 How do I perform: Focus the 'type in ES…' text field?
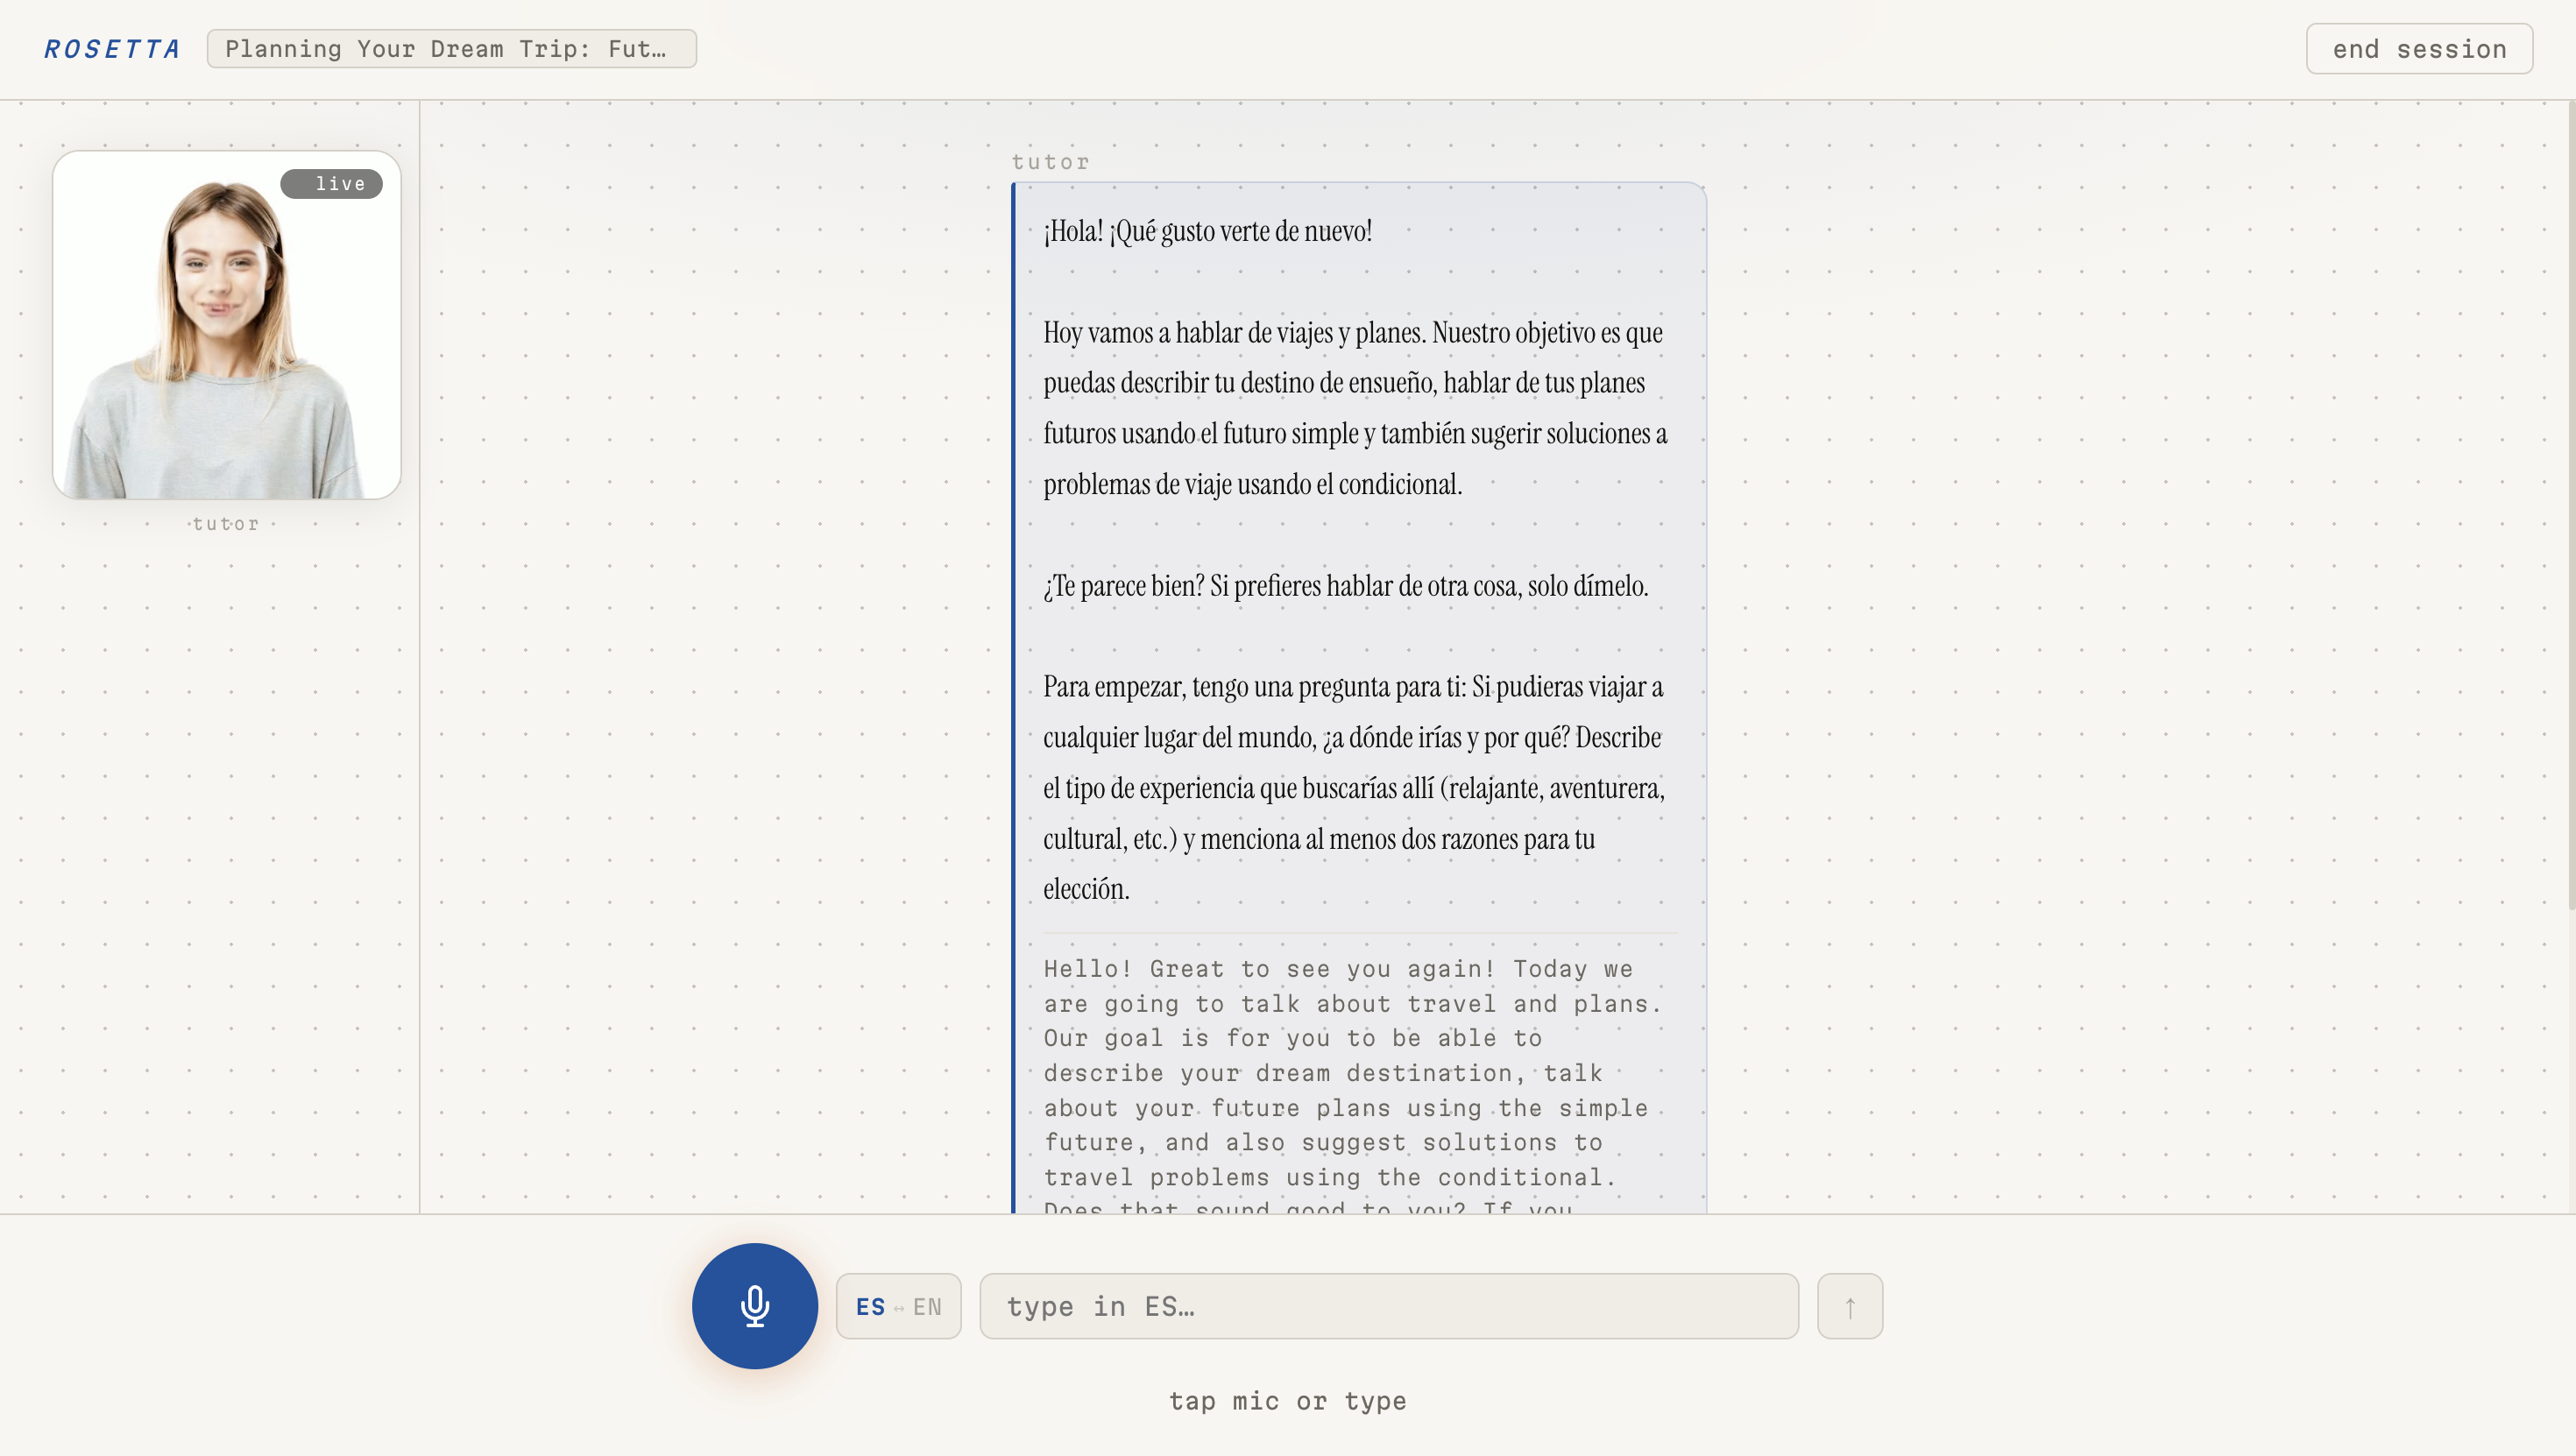tap(1388, 1306)
